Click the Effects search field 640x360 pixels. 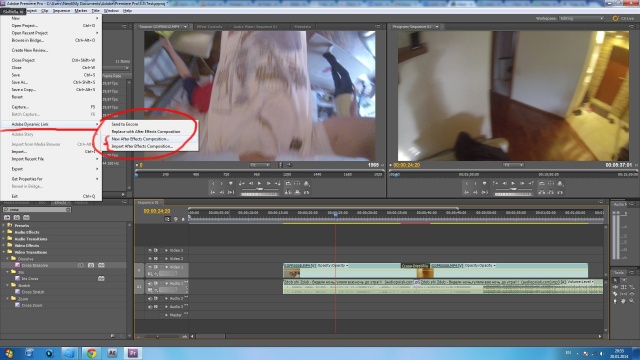coord(37,209)
